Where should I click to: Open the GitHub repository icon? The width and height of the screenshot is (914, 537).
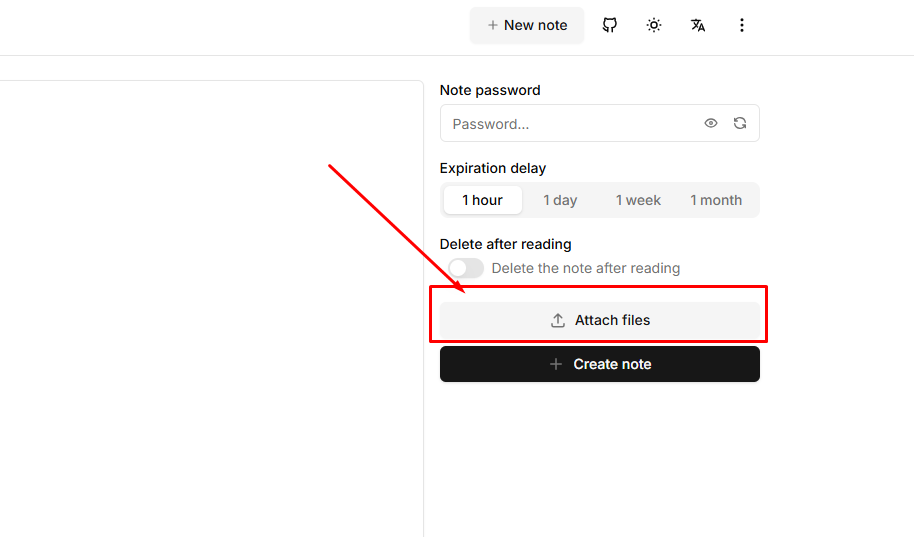(610, 25)
